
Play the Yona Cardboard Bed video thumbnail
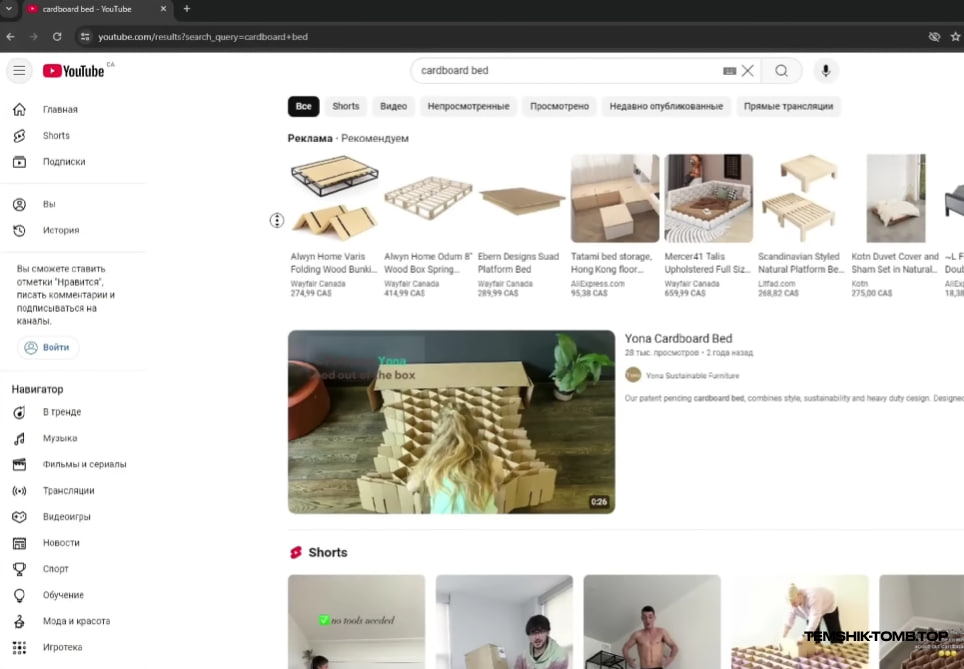pos(451,422)
